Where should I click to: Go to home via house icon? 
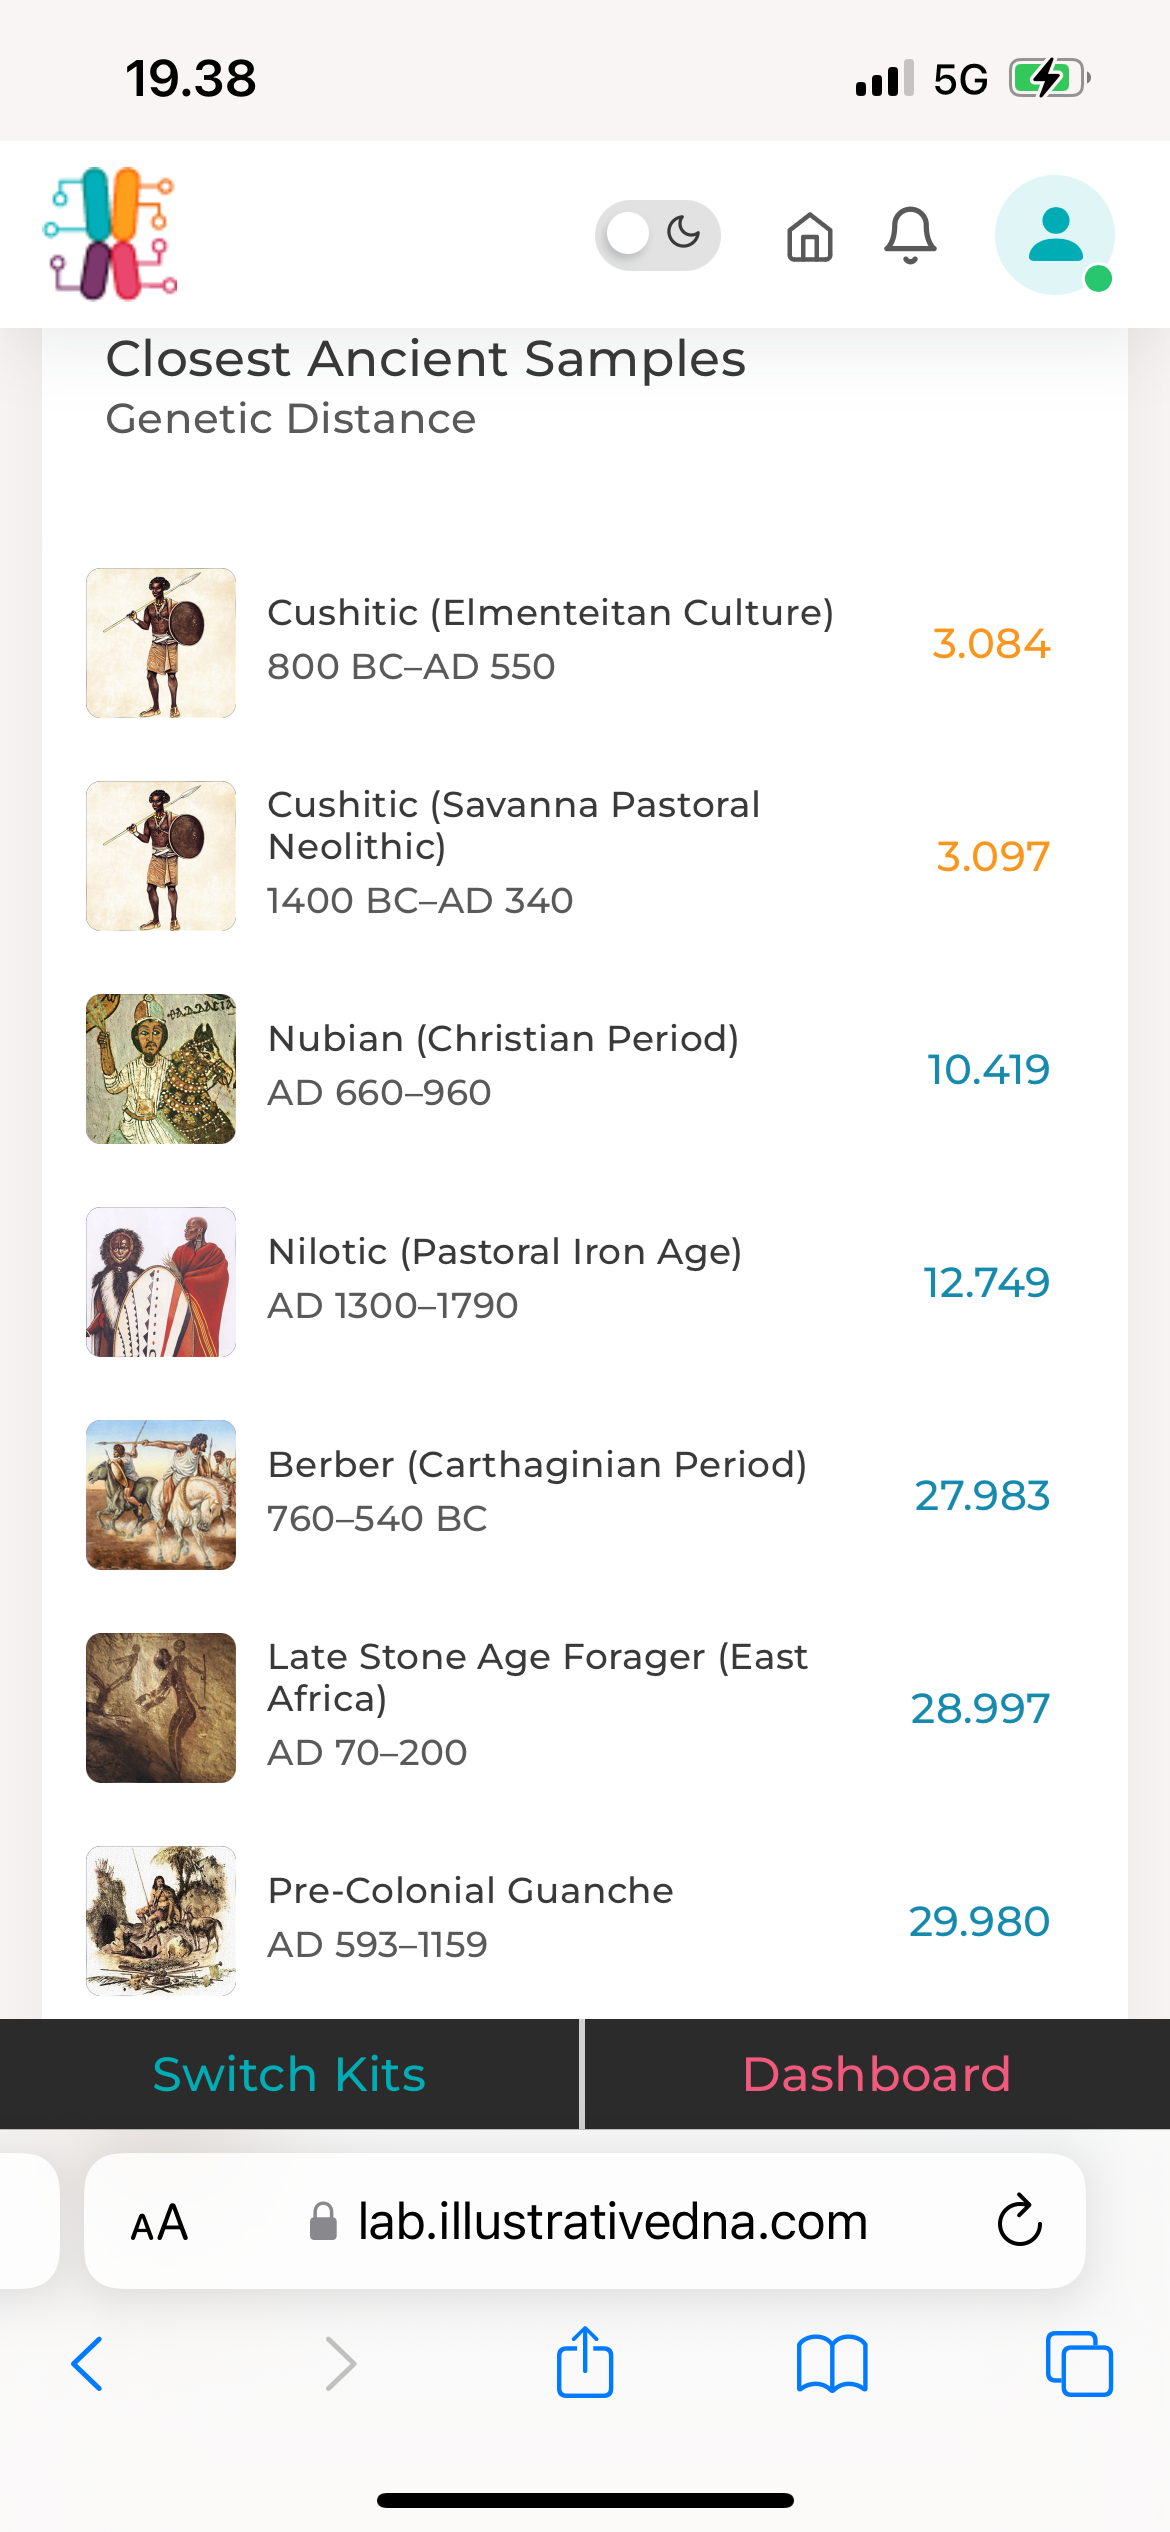[x=809, y=237]
